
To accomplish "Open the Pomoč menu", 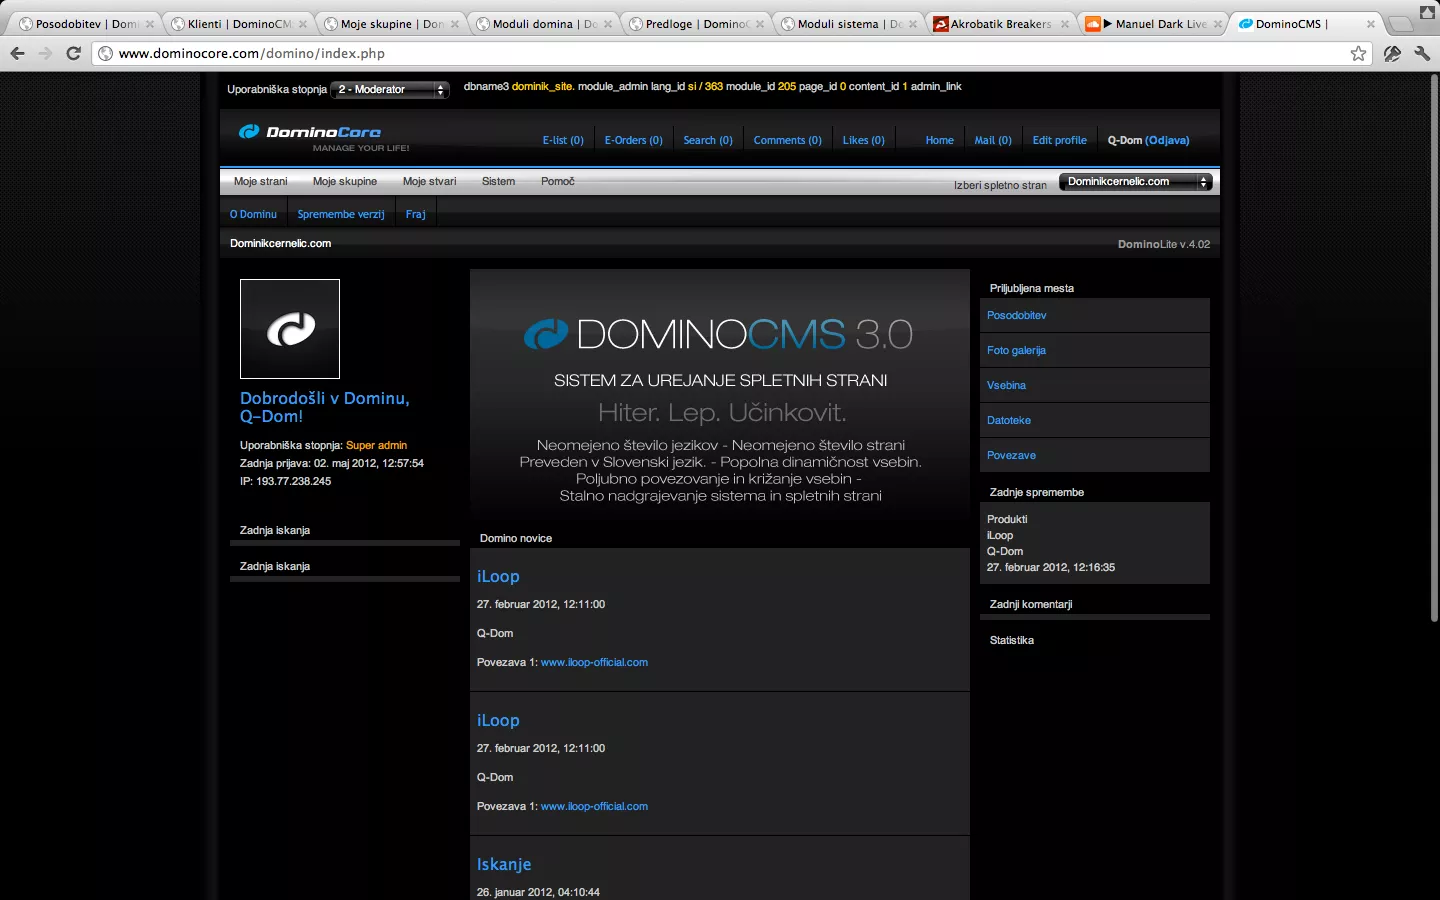I will tap(557, 181).
